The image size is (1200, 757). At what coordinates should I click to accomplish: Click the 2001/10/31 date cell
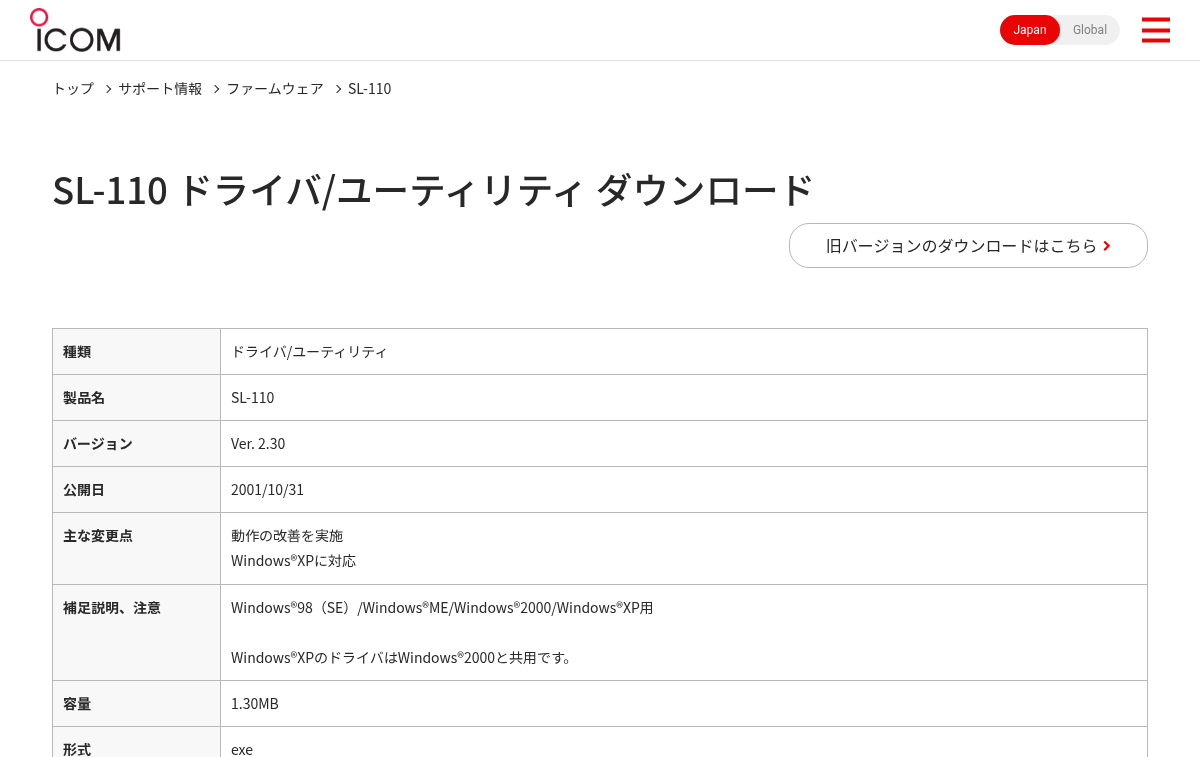point(684,490)
